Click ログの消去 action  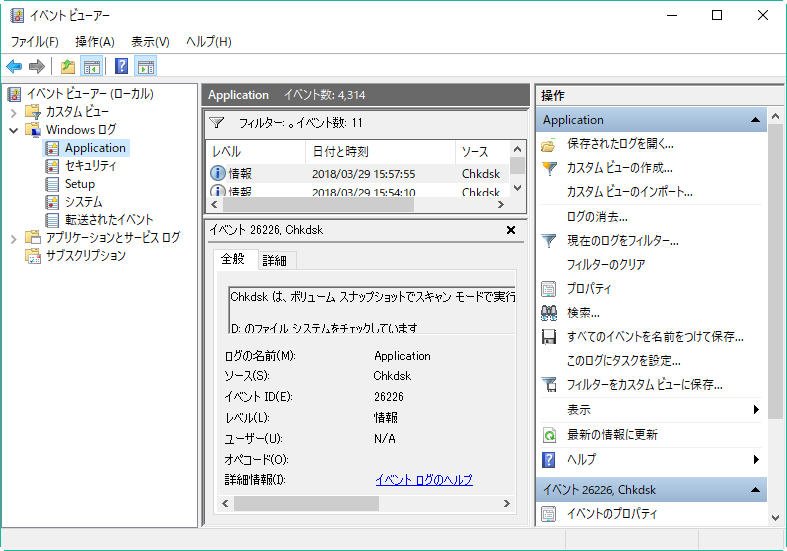click(x=597, y=217)
